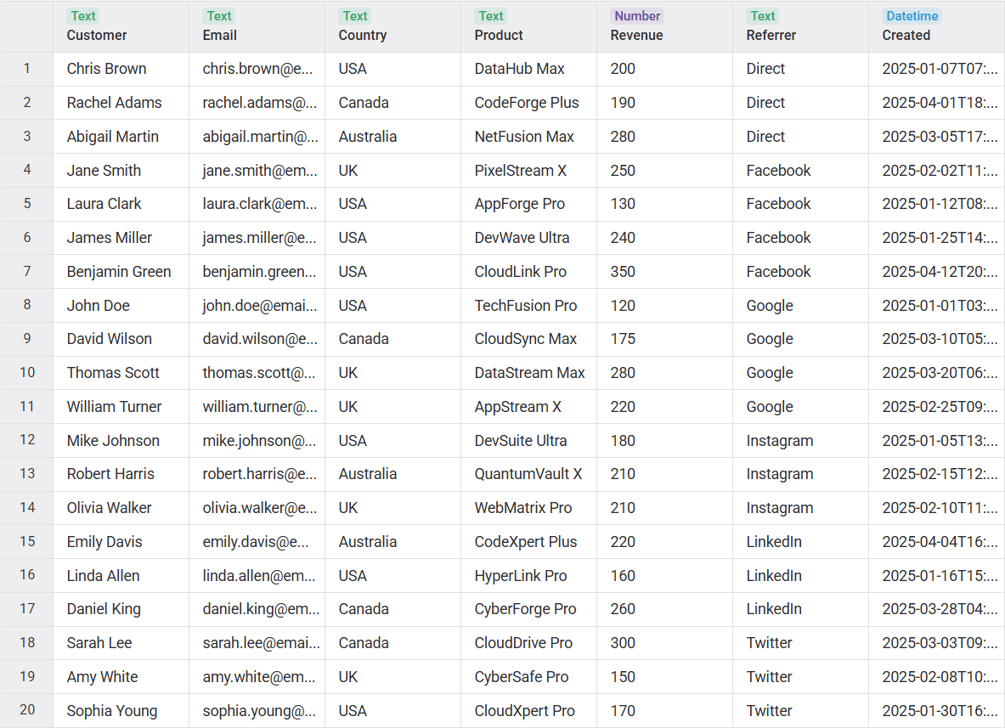The height and width of the screenshot is (728, 1005).
Task: Click the top-left corner cell to select all
Action: (26, 26)
